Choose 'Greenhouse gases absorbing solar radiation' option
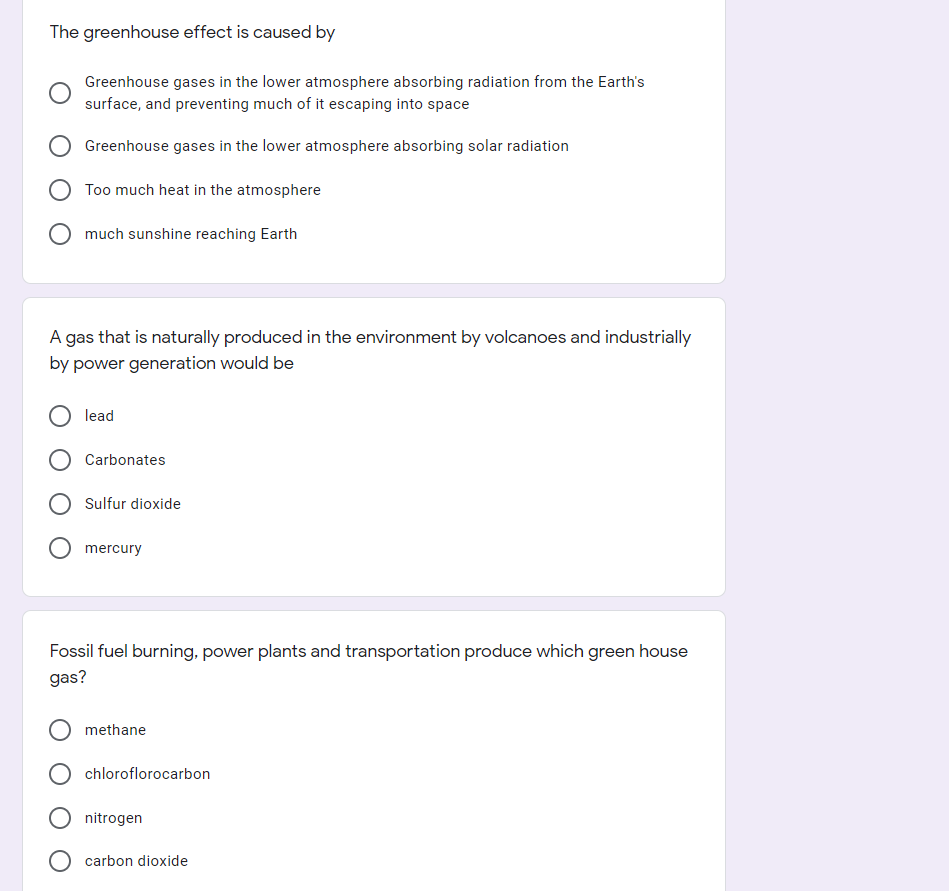This screenshot has height=891, width=949. tap(60, 146)
